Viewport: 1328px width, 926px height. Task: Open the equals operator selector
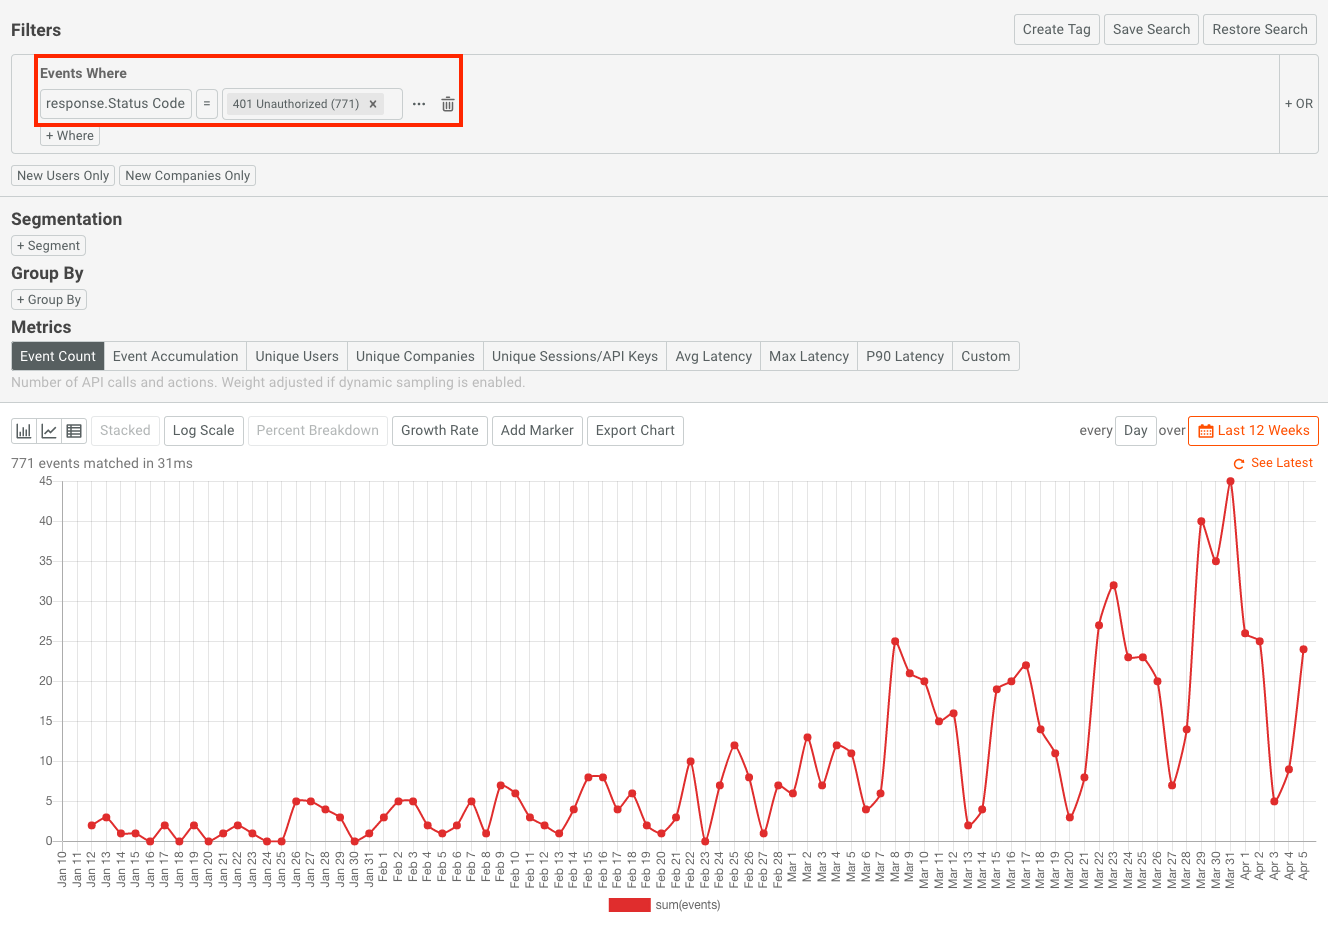(207, 104)
